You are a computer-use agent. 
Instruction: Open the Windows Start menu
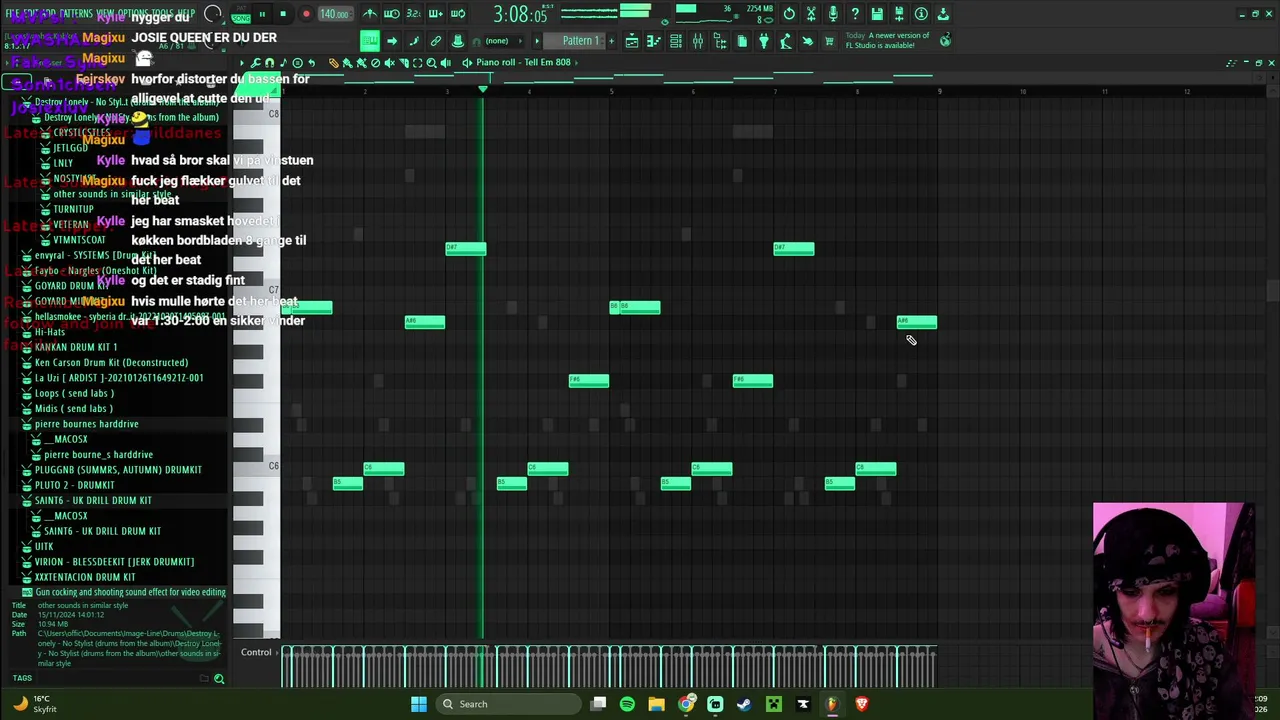point(419,704)
